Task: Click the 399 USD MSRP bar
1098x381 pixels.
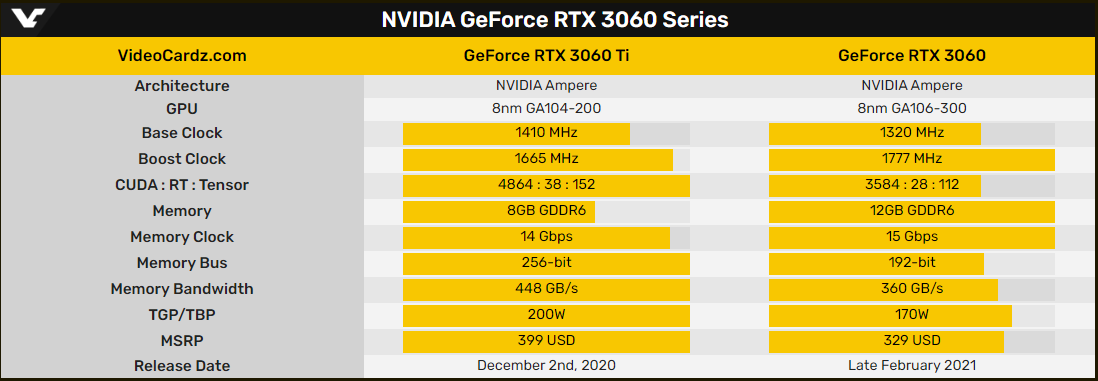Action: pos(546,341)
